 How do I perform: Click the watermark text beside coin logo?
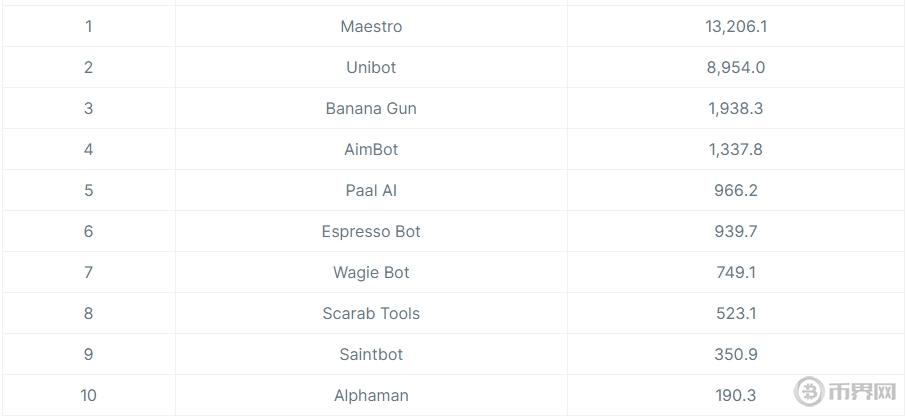pyautogui.click(x=860, y=391)
